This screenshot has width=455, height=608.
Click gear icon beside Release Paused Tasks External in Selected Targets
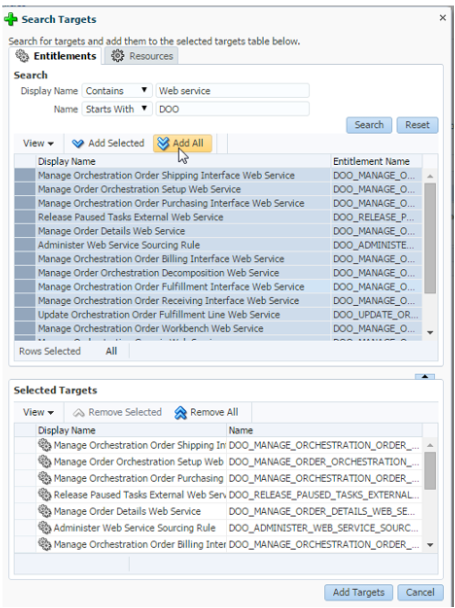pos(45,495)
